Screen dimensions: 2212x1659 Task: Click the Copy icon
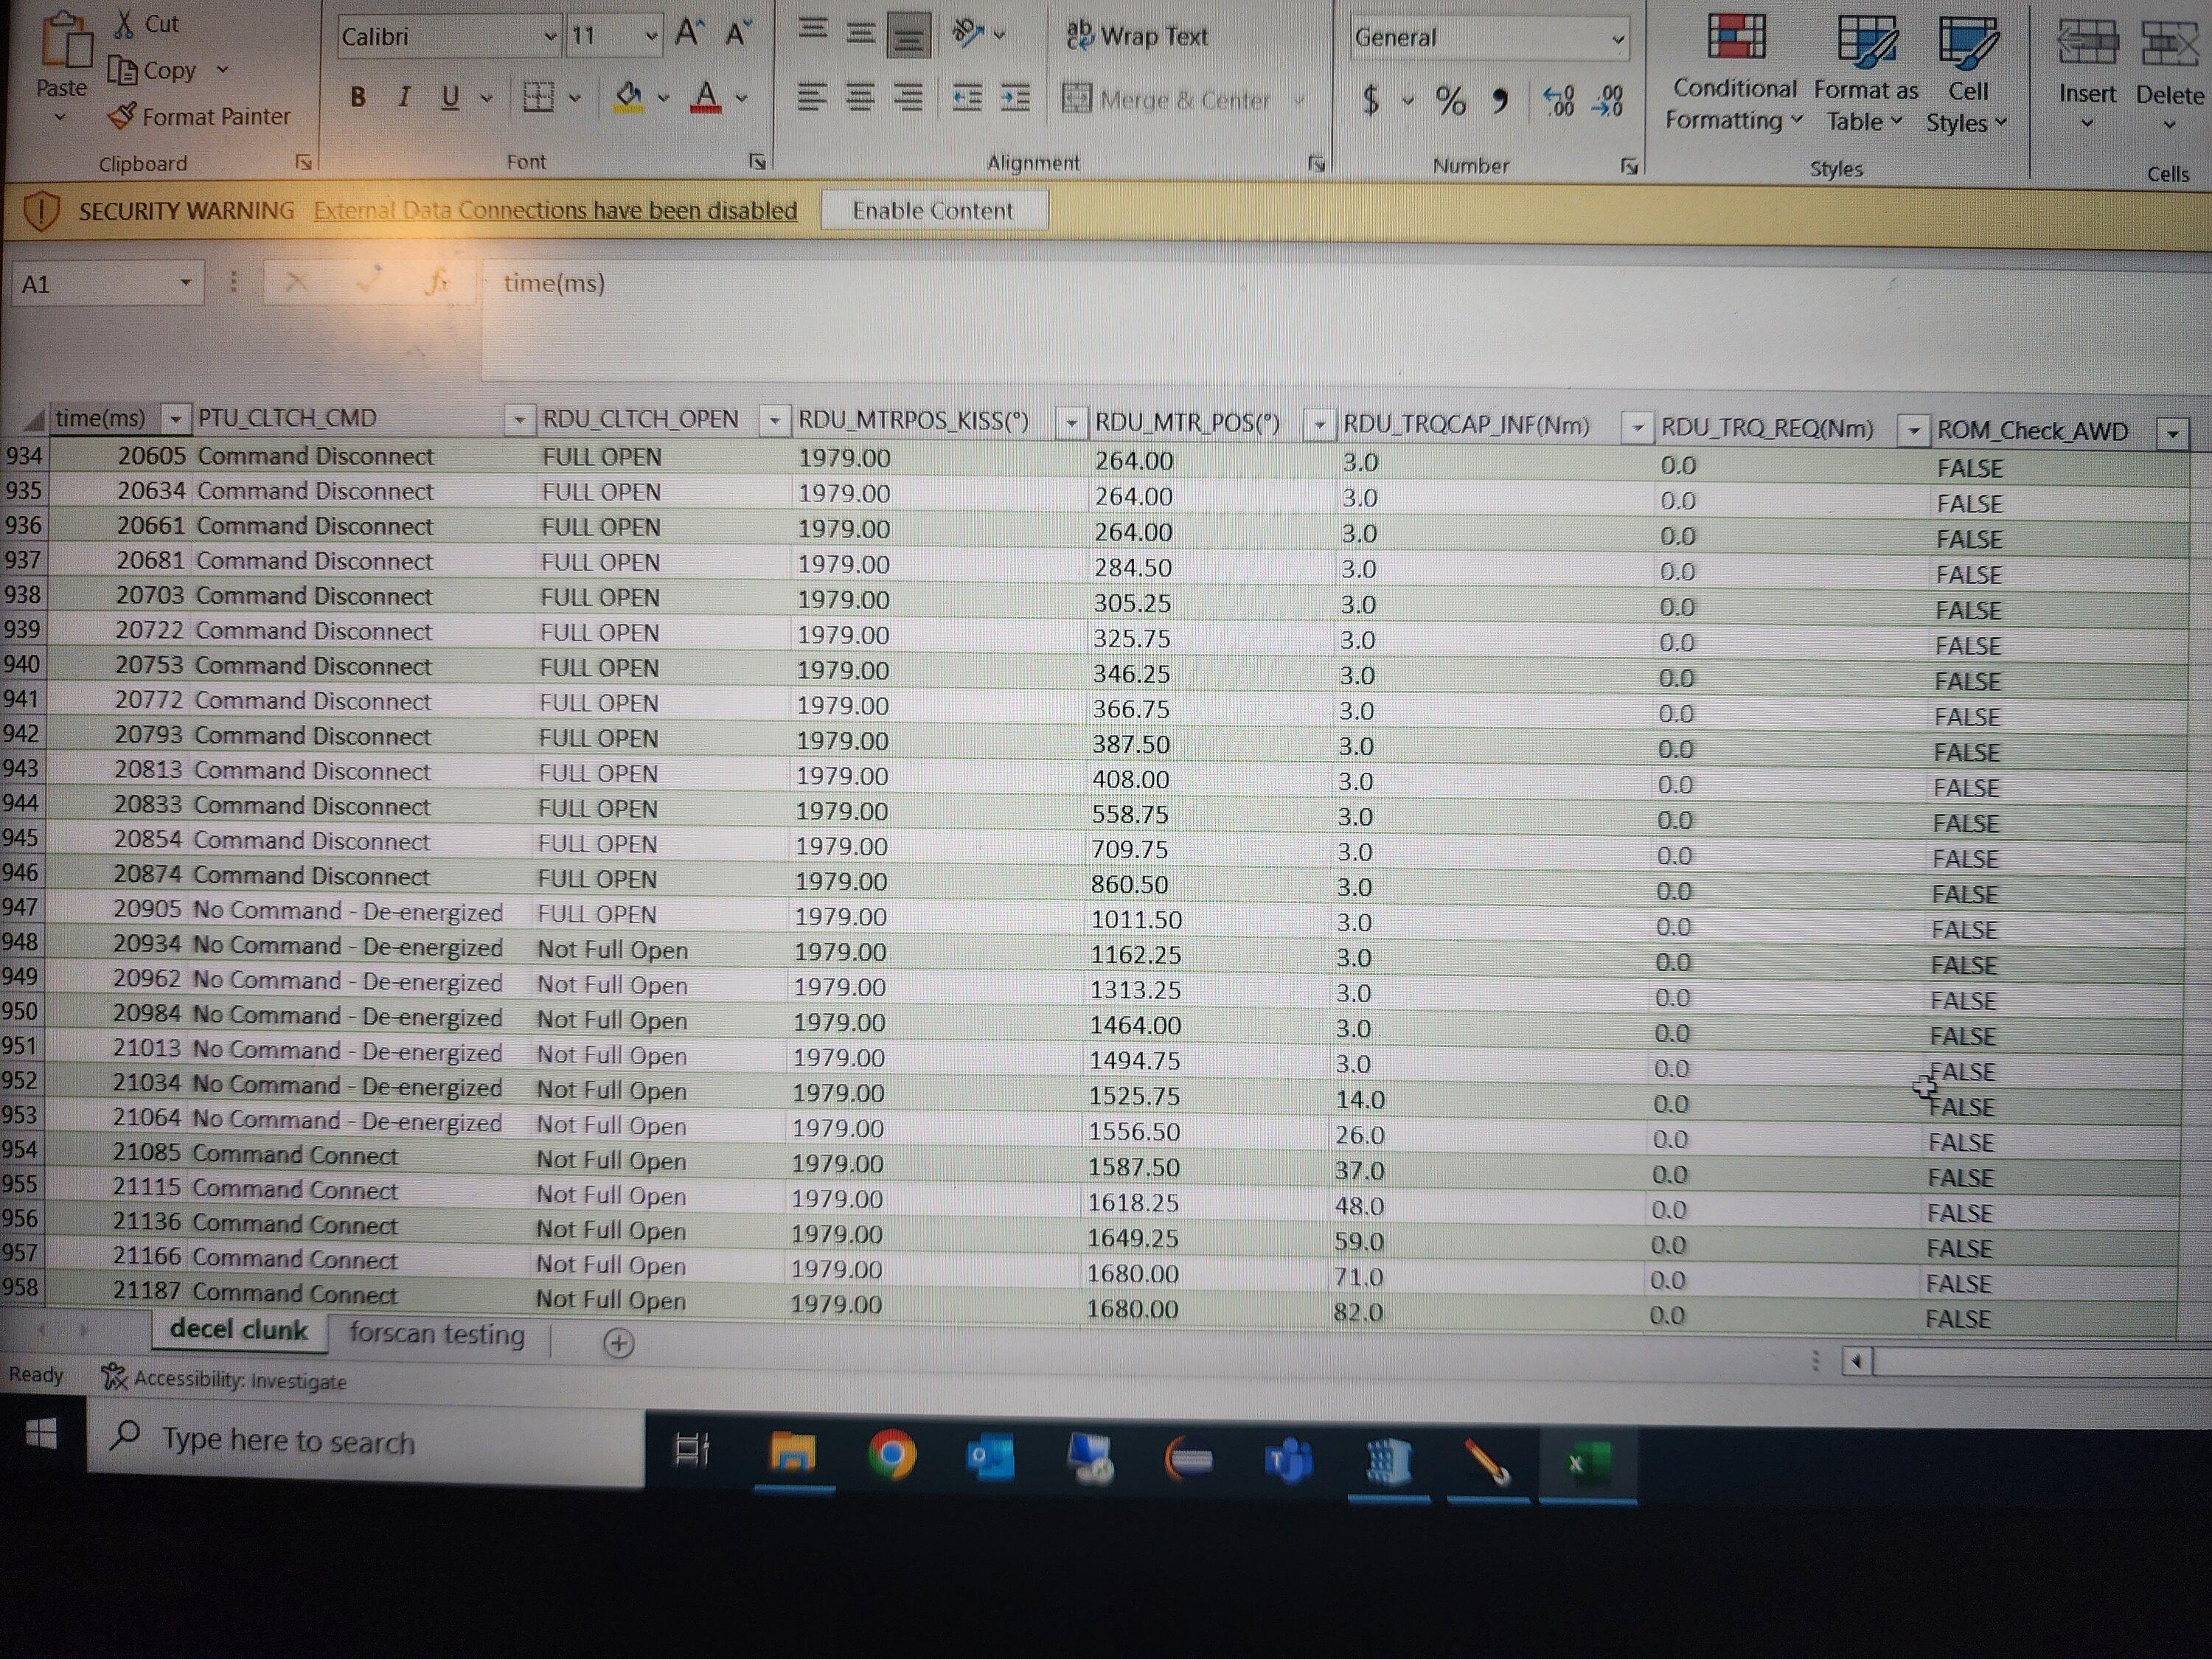click(123, 71)
